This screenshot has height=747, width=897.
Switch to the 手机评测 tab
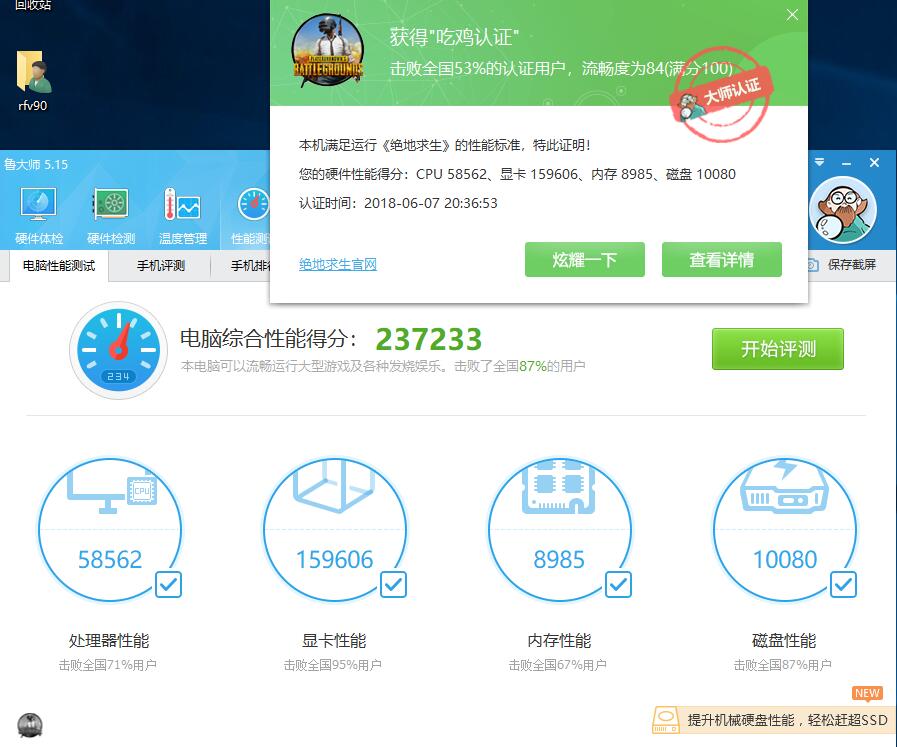coord(161,266)
